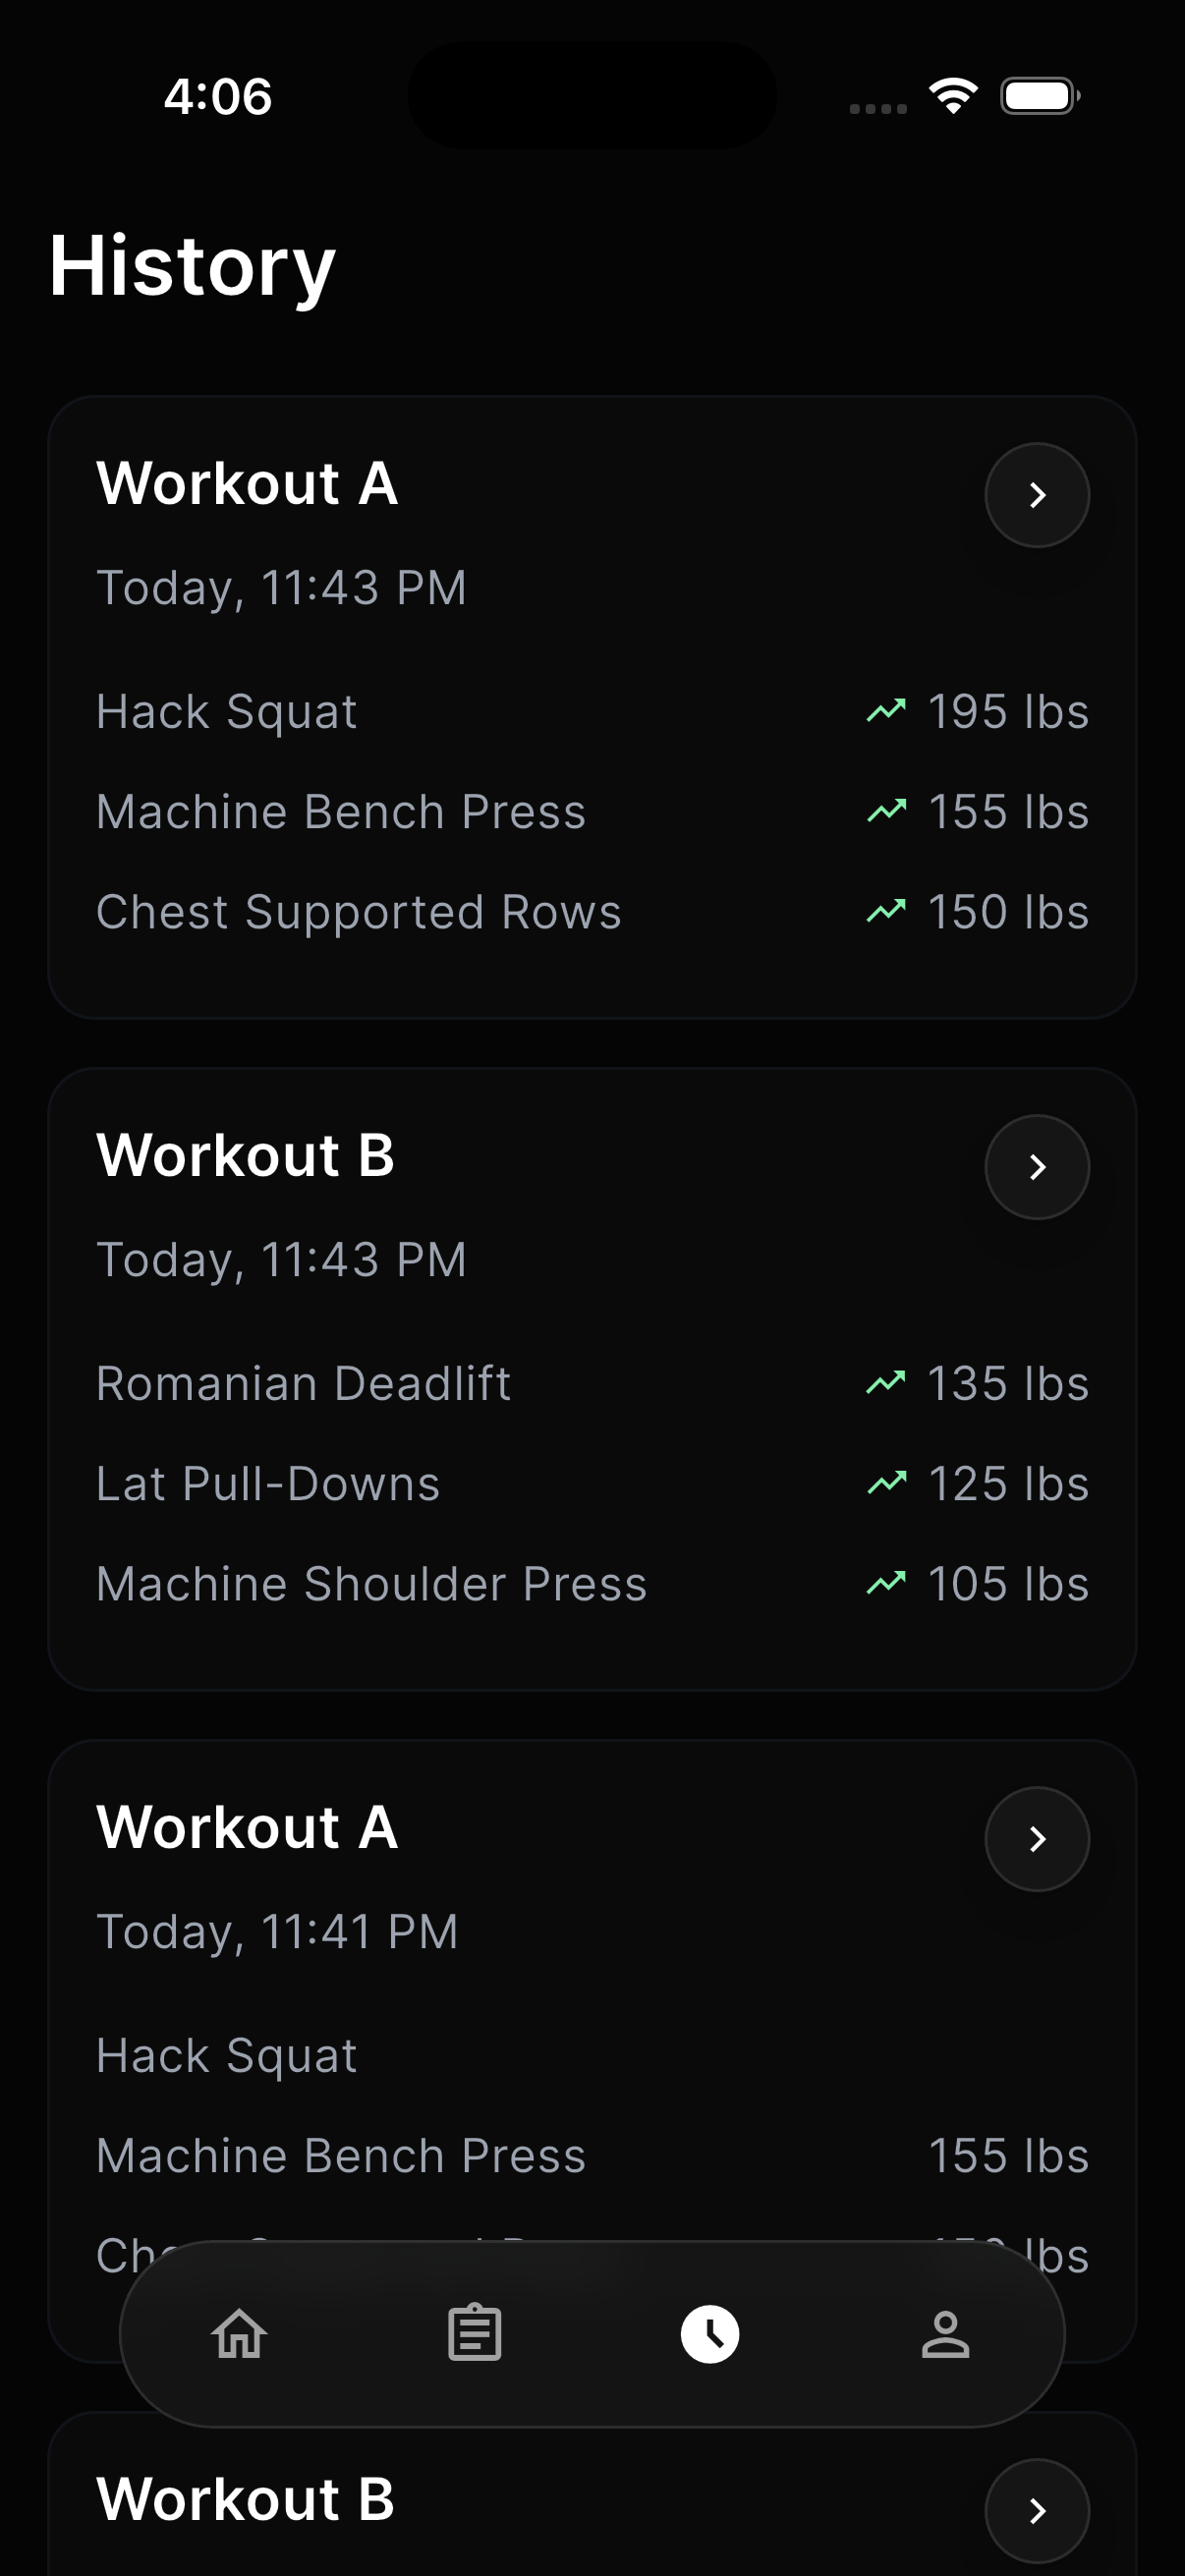The image size is (1185, 2576).
Task: Expand the first Workout A chevron button
Action: (x=1037, y=495)
